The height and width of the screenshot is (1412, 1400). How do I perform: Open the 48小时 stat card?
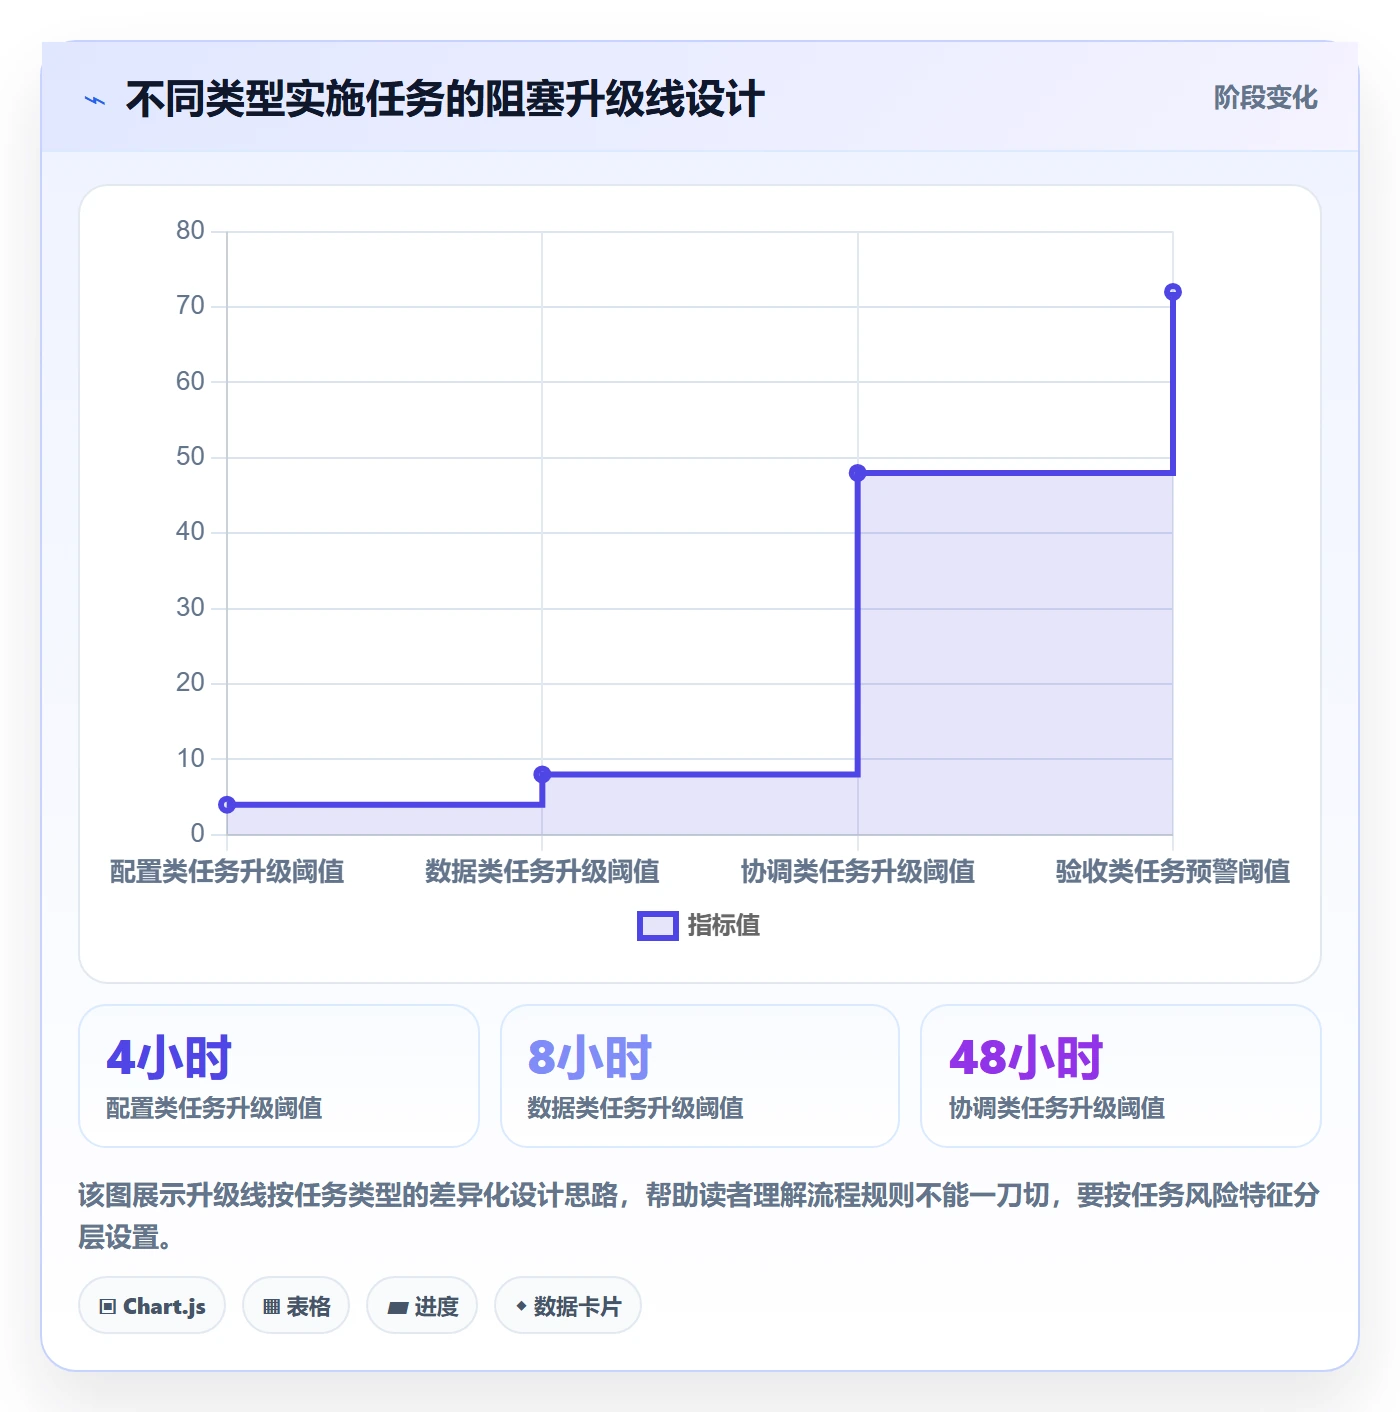tap(1121, 1076)
